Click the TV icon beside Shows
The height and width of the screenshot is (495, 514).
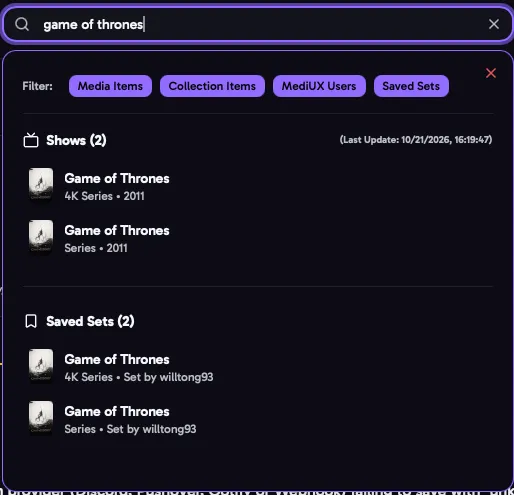click(31, 140)
